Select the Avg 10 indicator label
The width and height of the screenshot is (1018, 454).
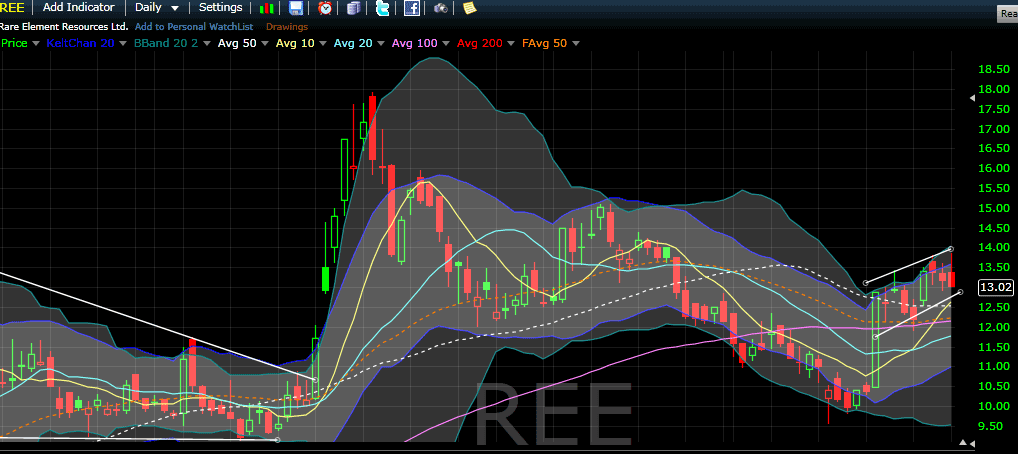point(295,44)
